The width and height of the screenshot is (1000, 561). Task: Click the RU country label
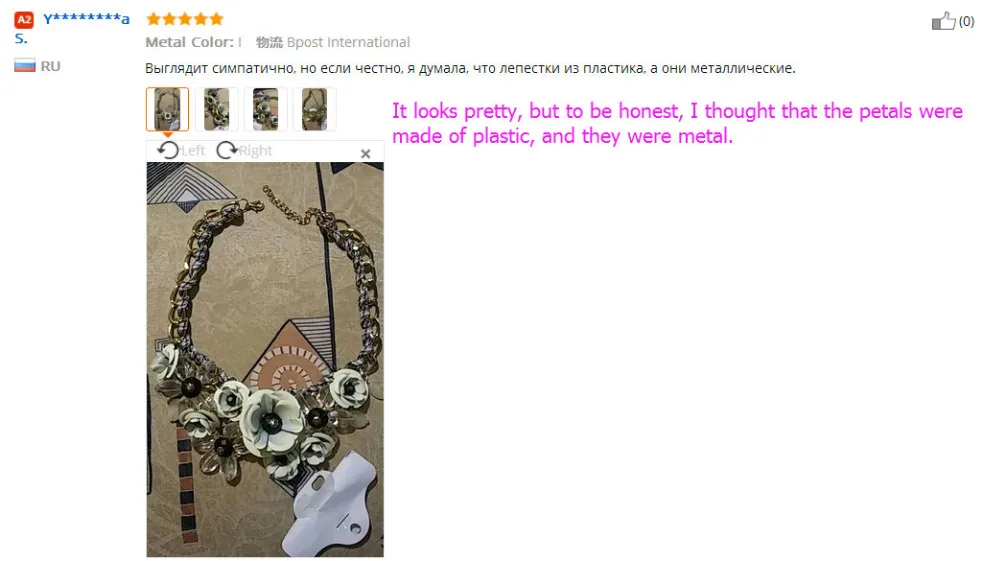[x=50, y=66]
